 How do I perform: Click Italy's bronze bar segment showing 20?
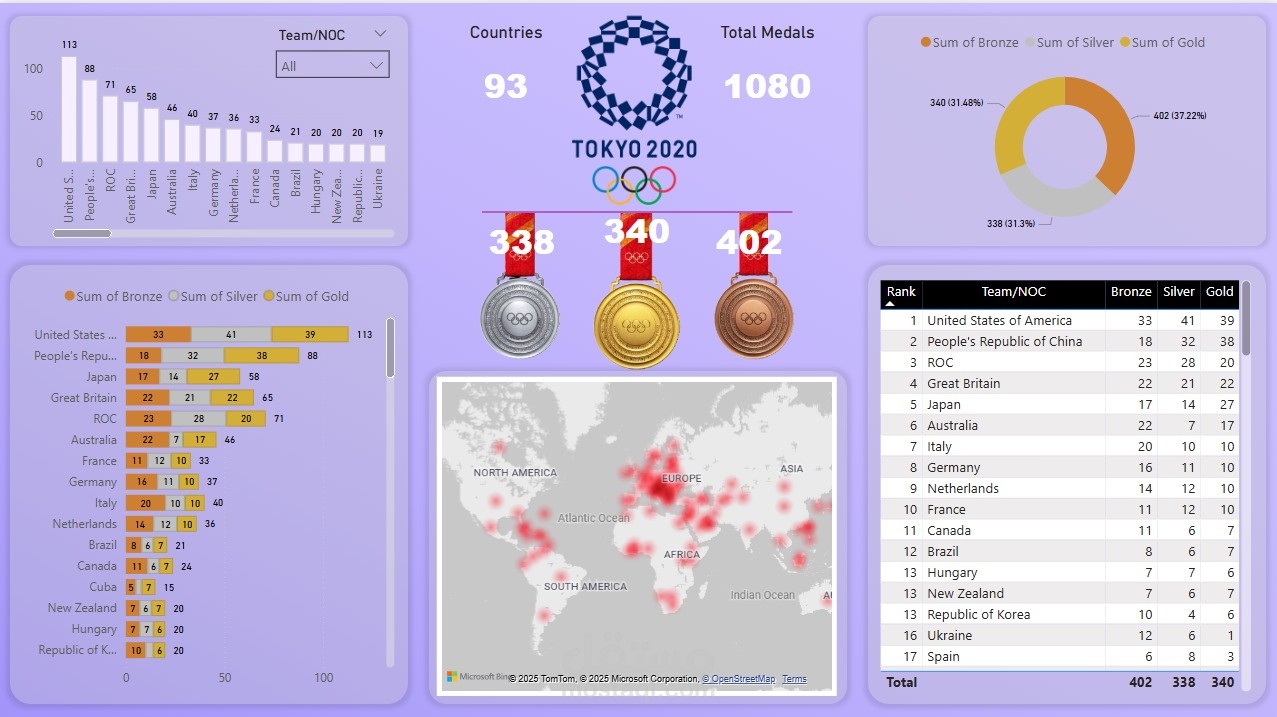click(x=145, y=503)
